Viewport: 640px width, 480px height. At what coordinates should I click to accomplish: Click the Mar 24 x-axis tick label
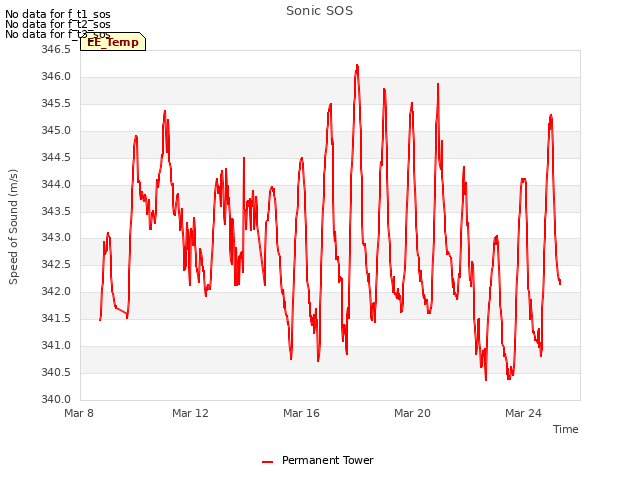click(523, 413)
